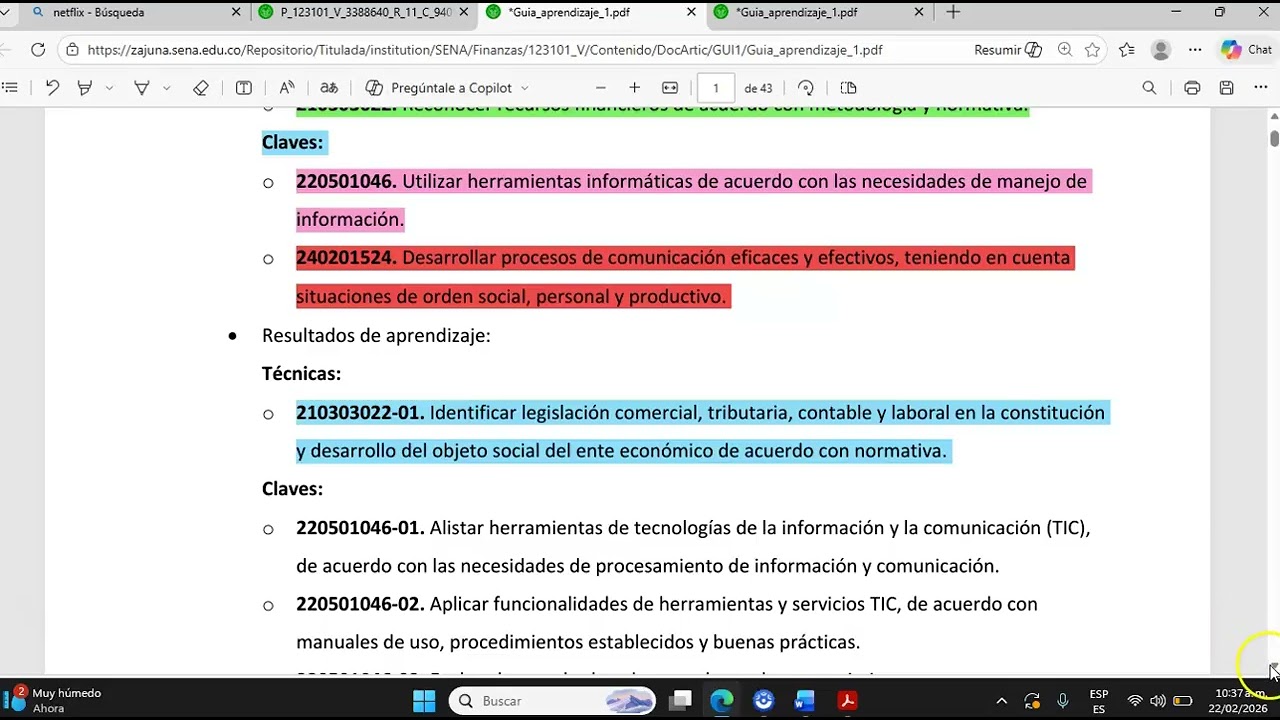Expand the draw pen options dropdown arrow
Viewport: 1280px width, 720px height.
tap(166, 88)
